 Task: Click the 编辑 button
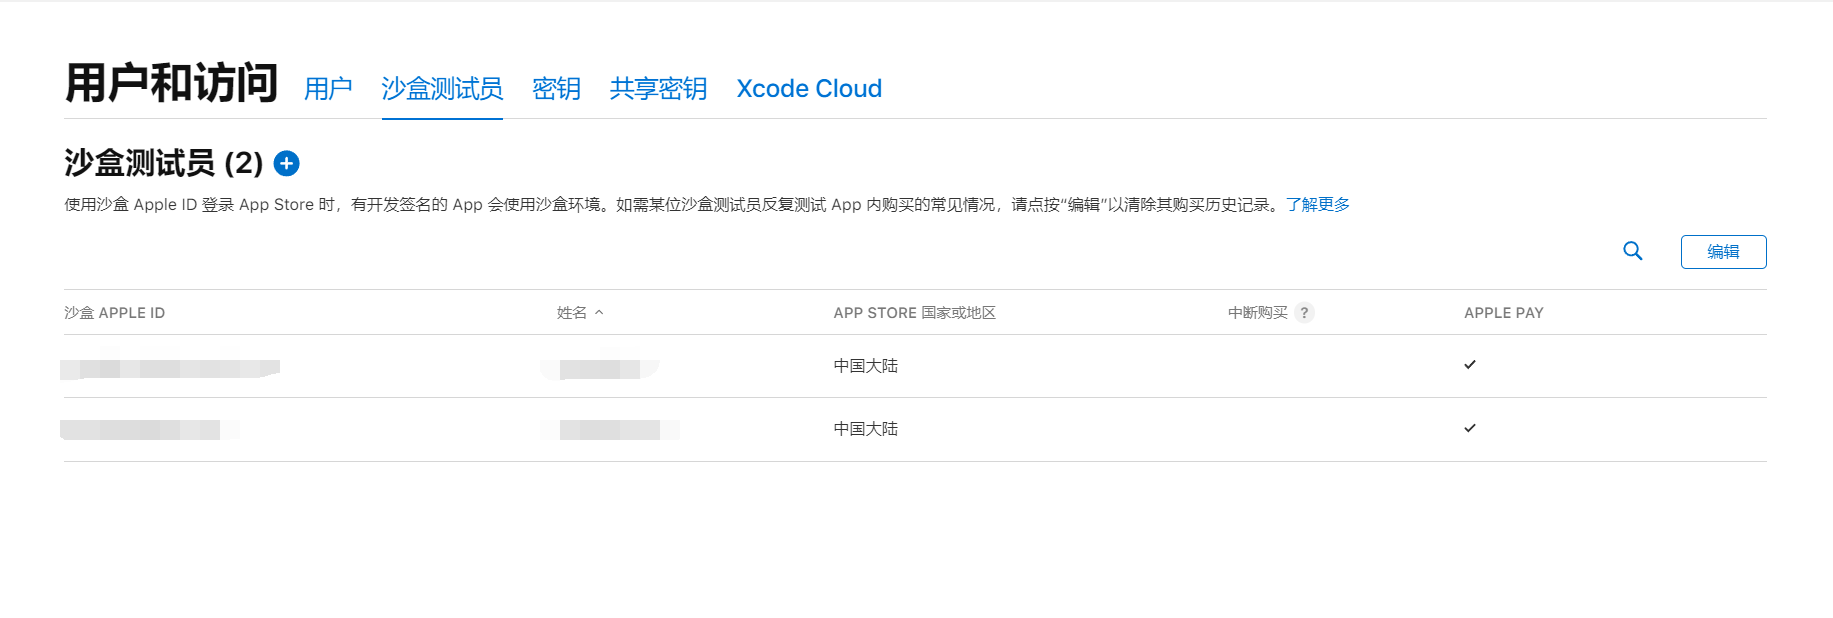pyautogui.click(x=1723, y=252)
